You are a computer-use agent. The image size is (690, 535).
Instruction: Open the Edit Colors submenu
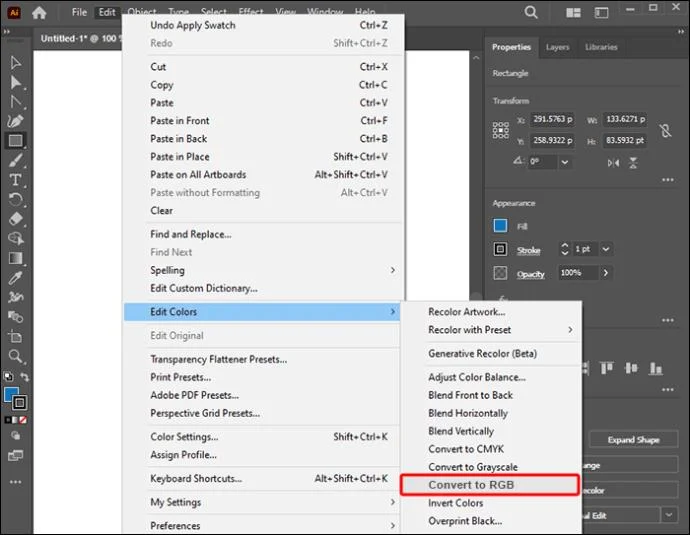[262, 311]
